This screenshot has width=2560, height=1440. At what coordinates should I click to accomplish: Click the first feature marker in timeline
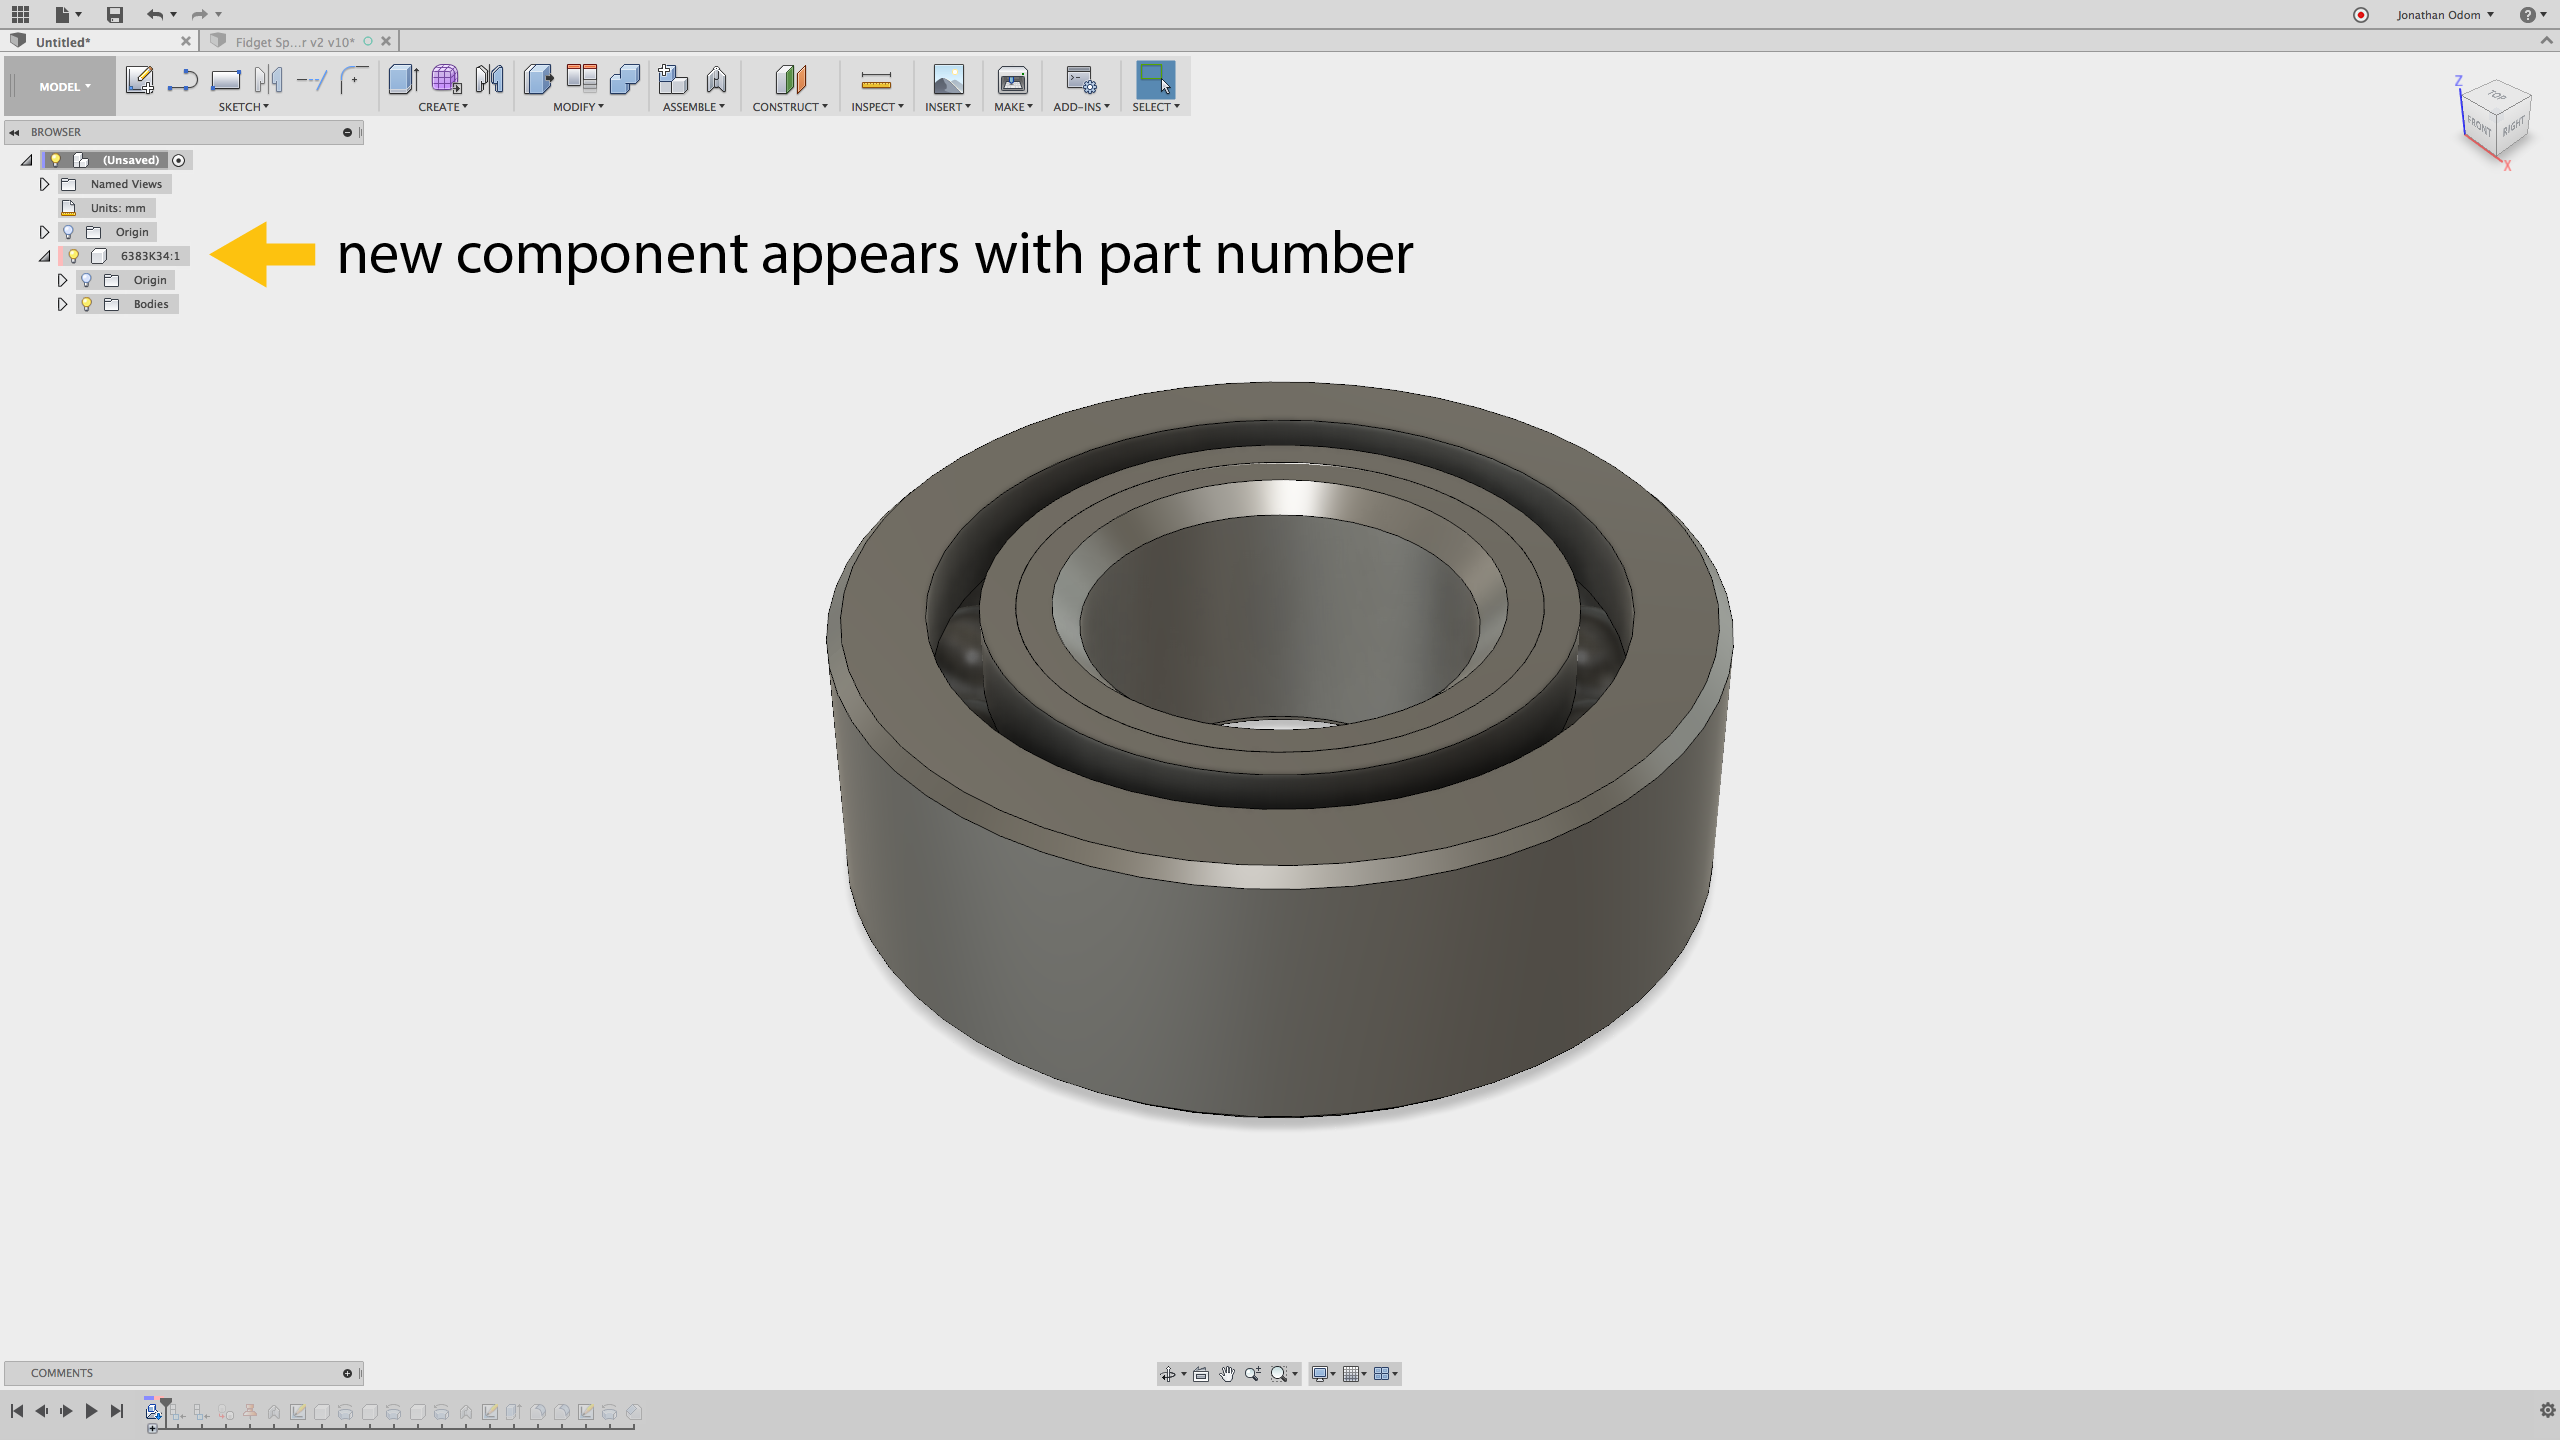pos(153,1411)
